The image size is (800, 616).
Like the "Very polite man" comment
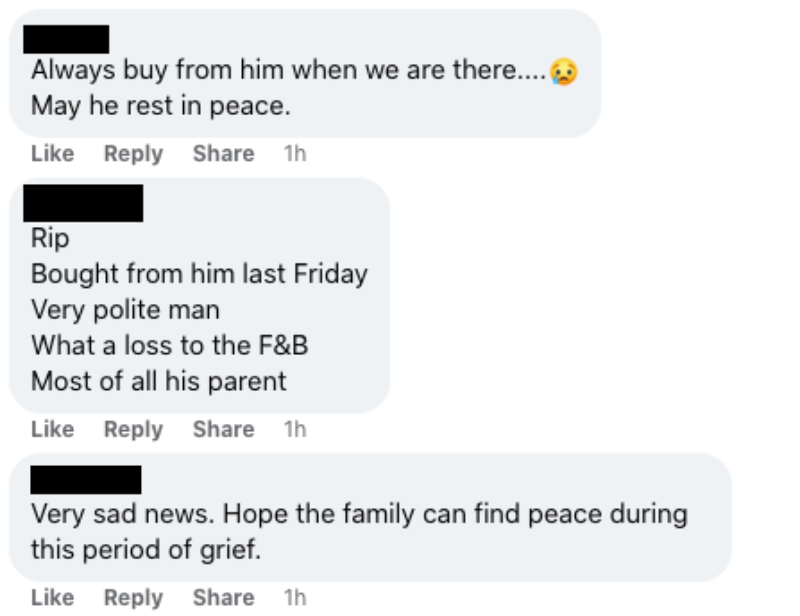(x=53, y=429)
